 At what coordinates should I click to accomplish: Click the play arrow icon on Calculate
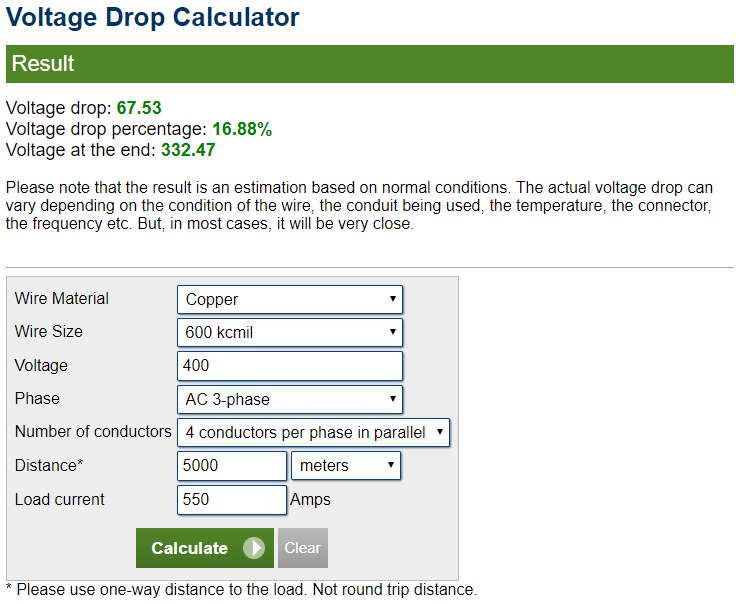click(x=254, y=548)
